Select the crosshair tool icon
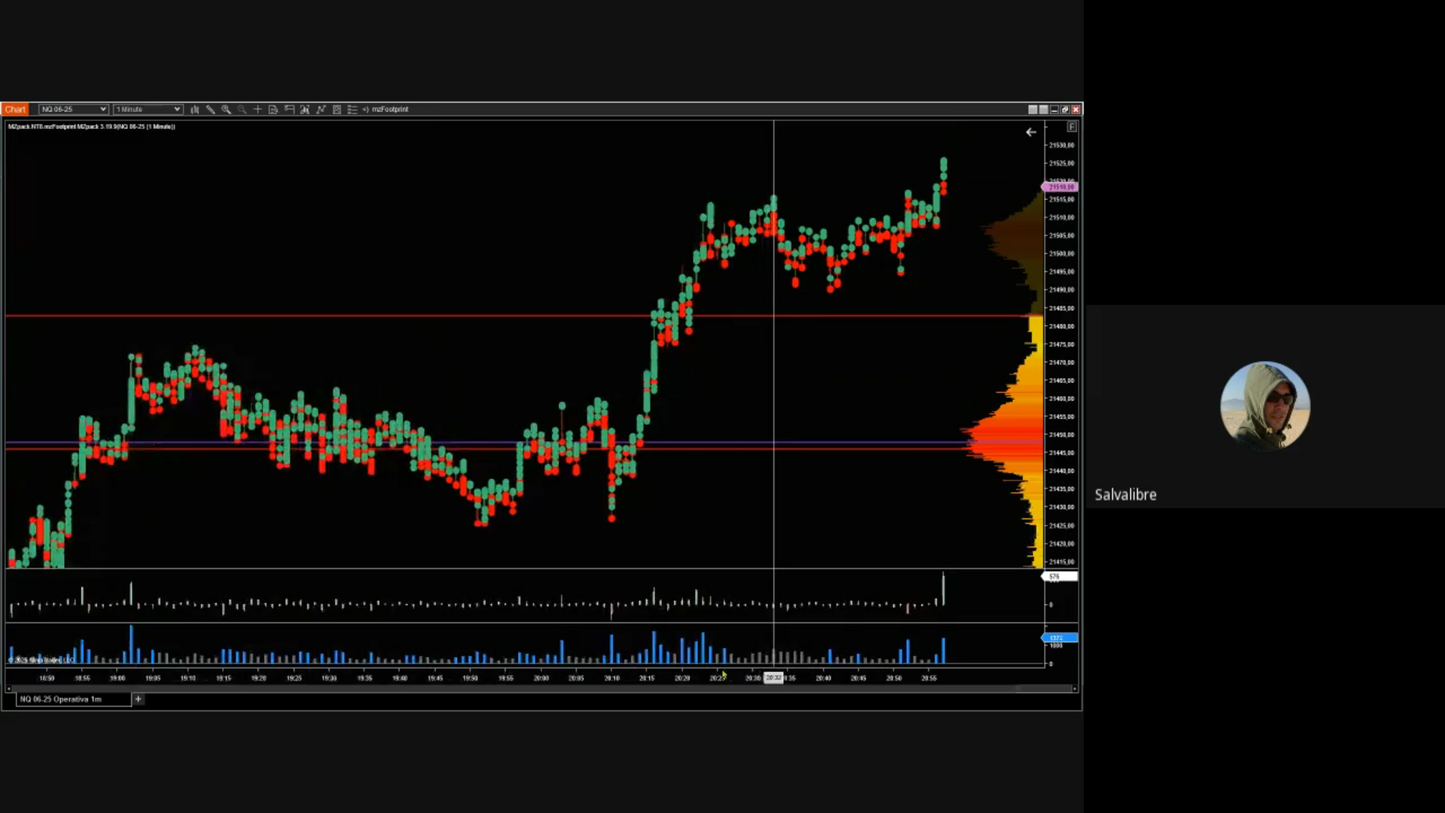The height and width of the screenshot is (813, 1445). [258, 109]
